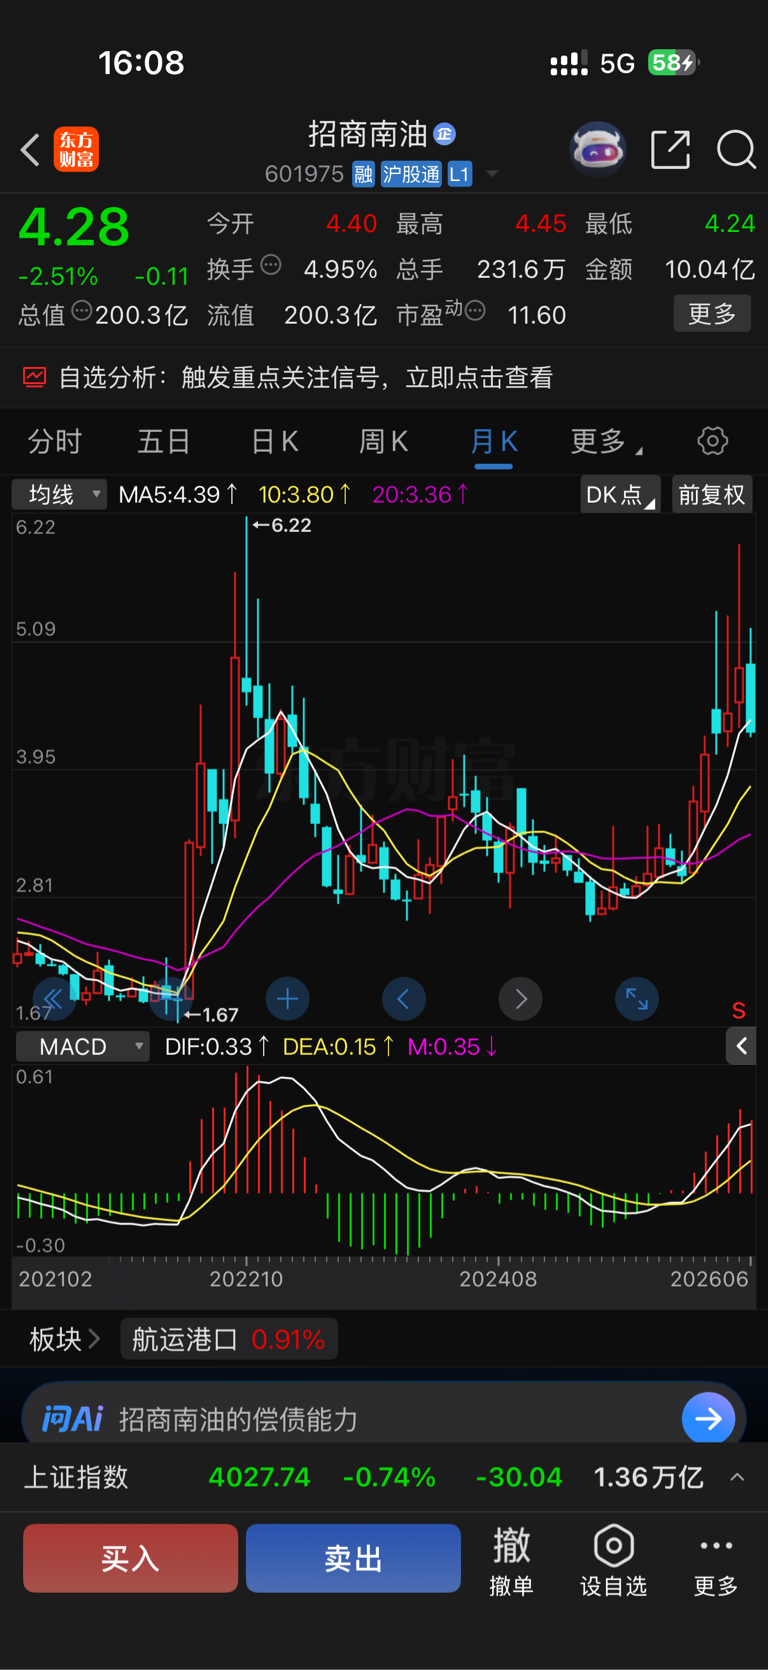Collapse the sub-indicator panel arrow
Image resolution: width=768 pixels, height=1670 pixels.
click(741, 1047)
